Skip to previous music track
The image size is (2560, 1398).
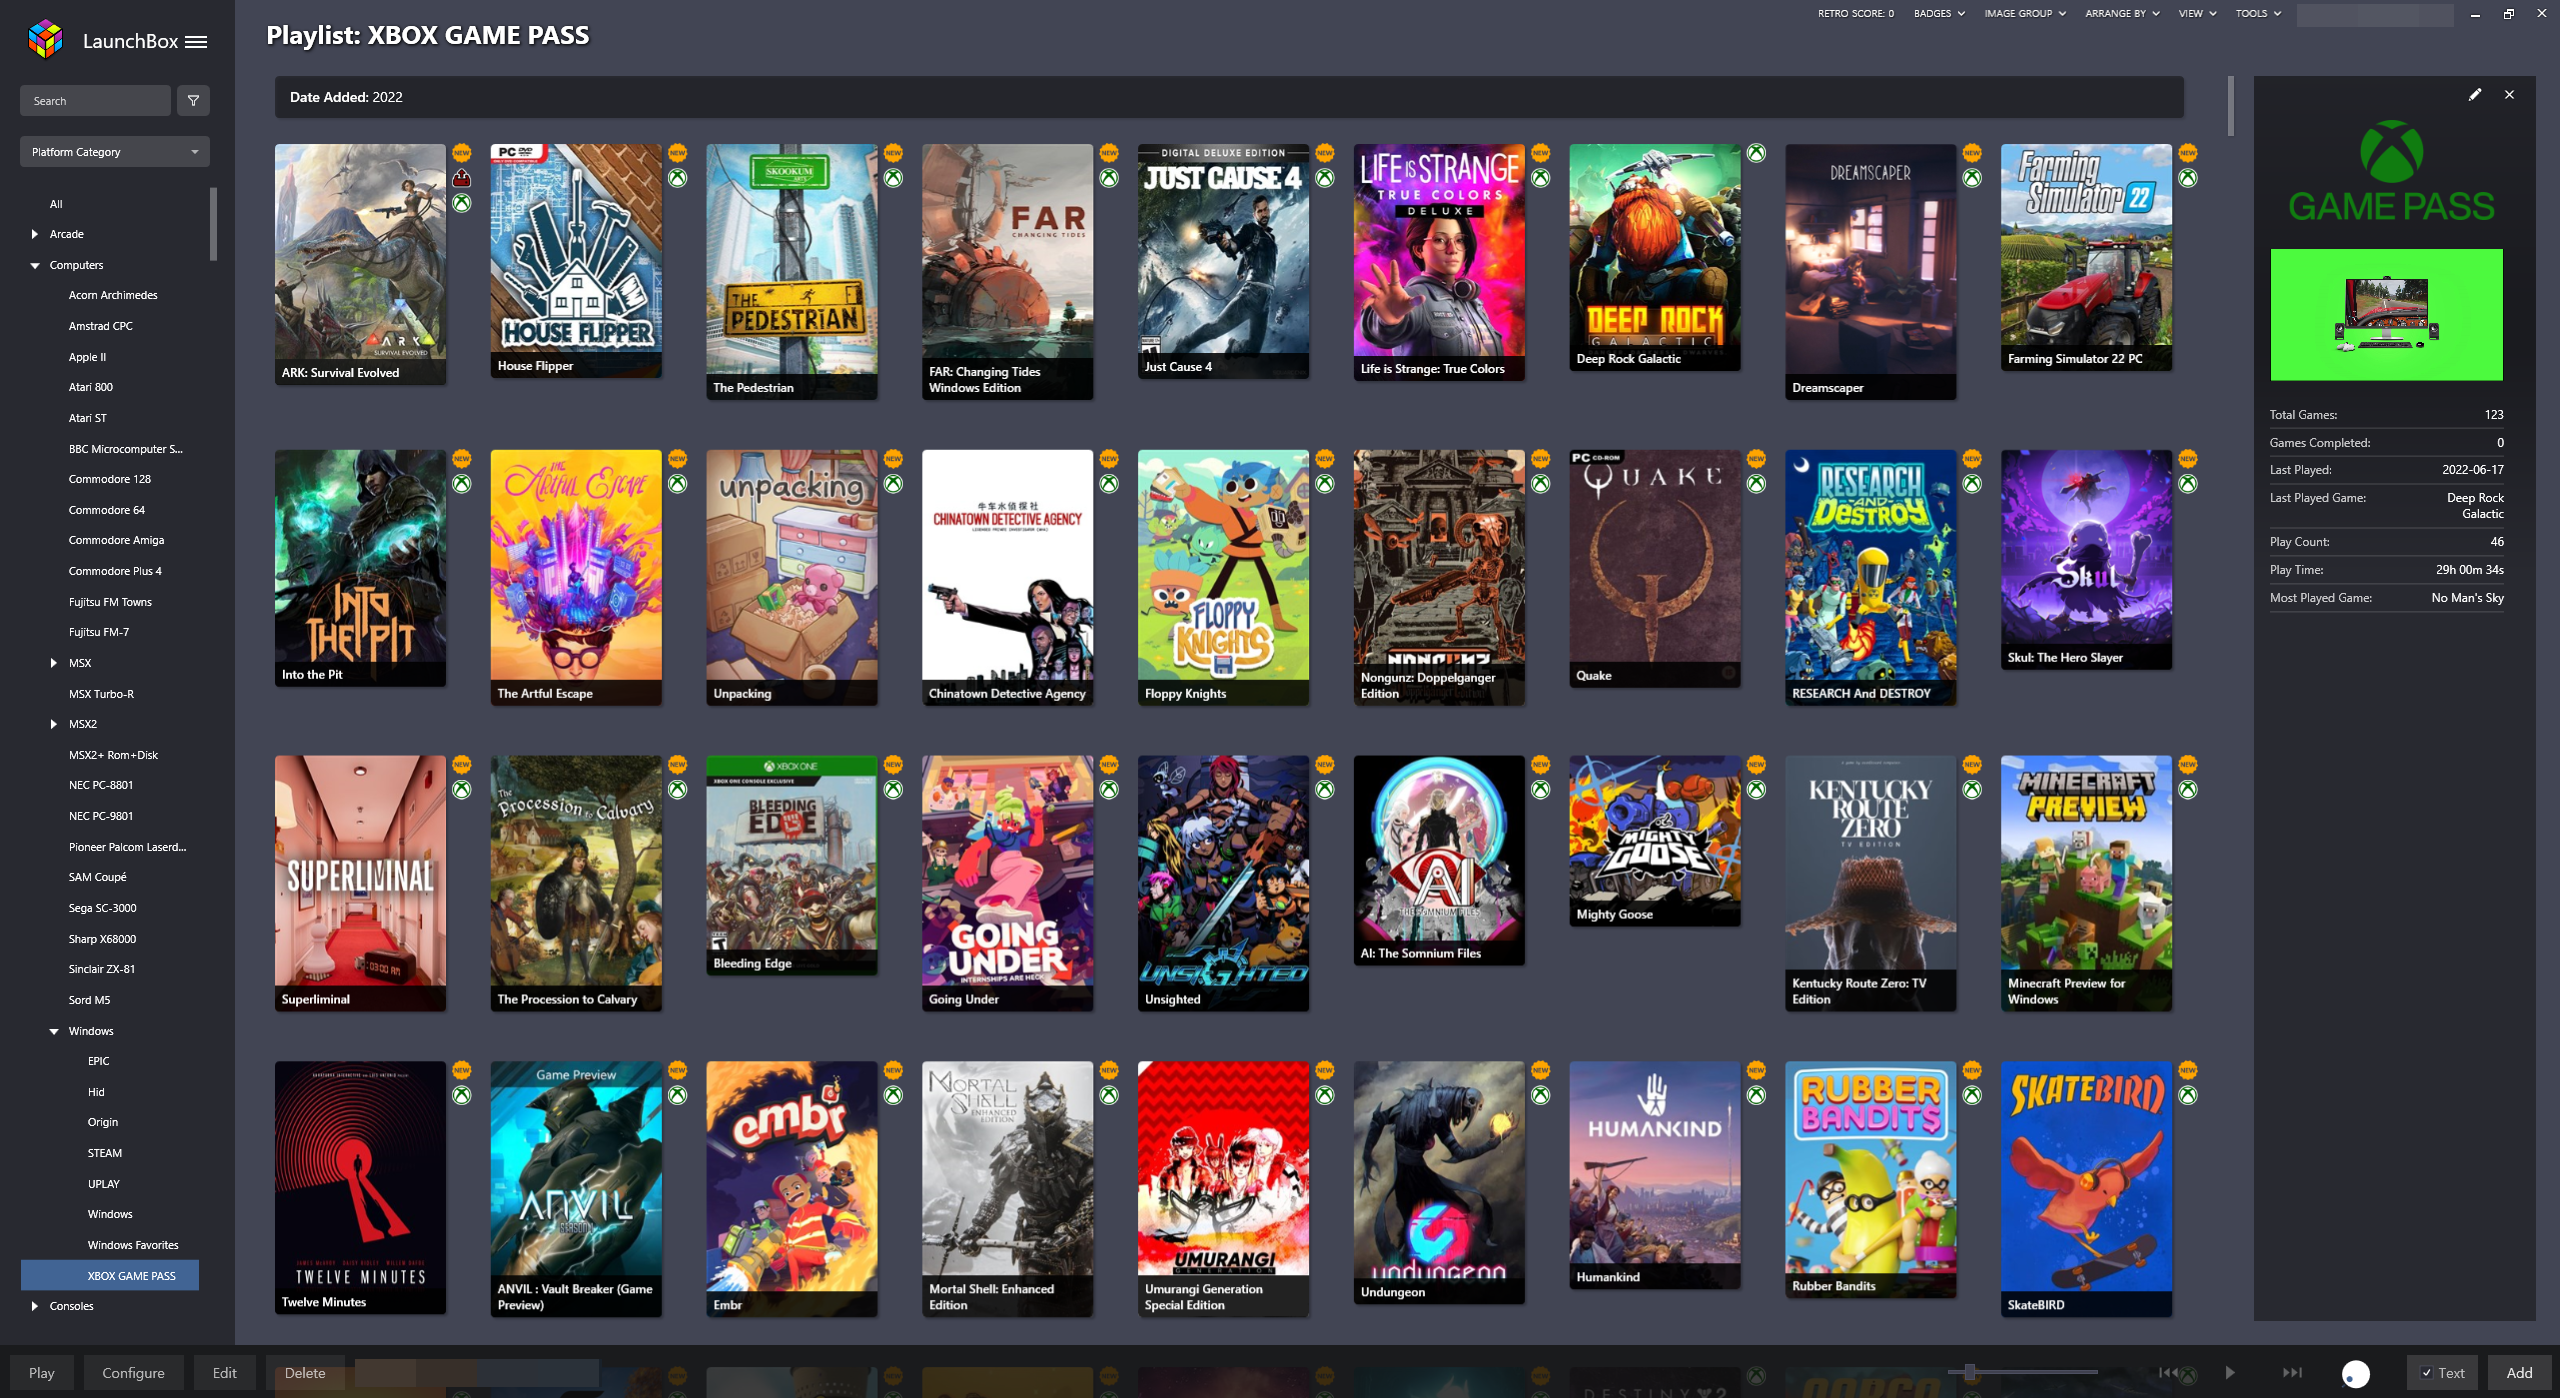click(2168, 1373)
